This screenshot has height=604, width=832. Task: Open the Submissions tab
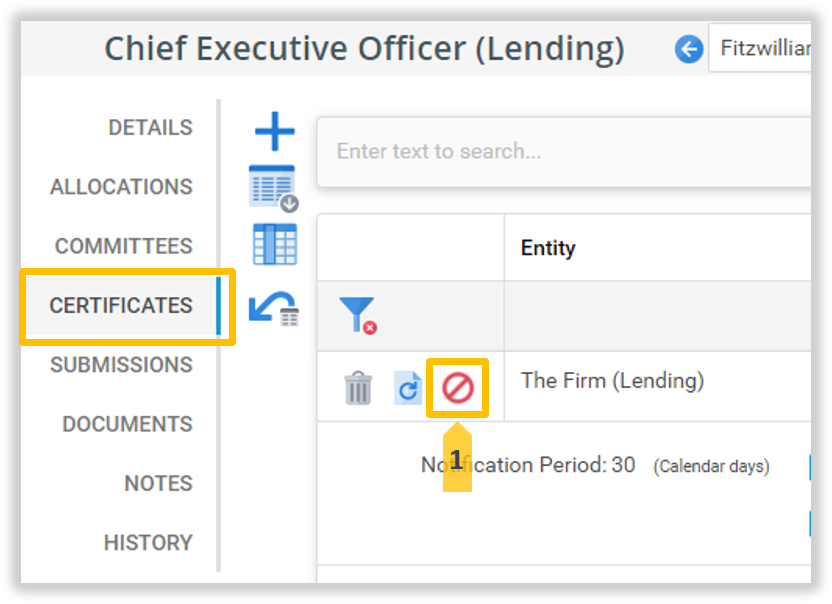121,364
